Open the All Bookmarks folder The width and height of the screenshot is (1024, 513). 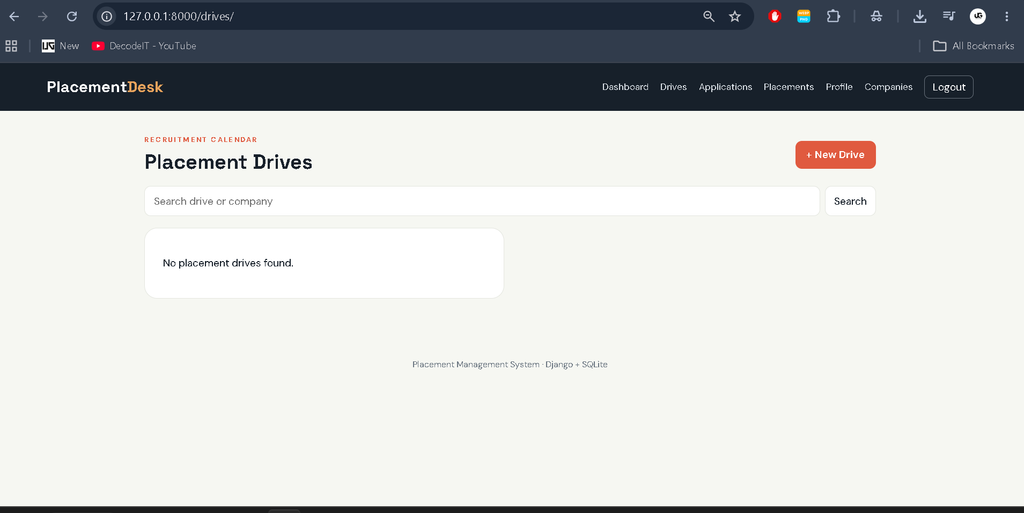click(973, 46)
